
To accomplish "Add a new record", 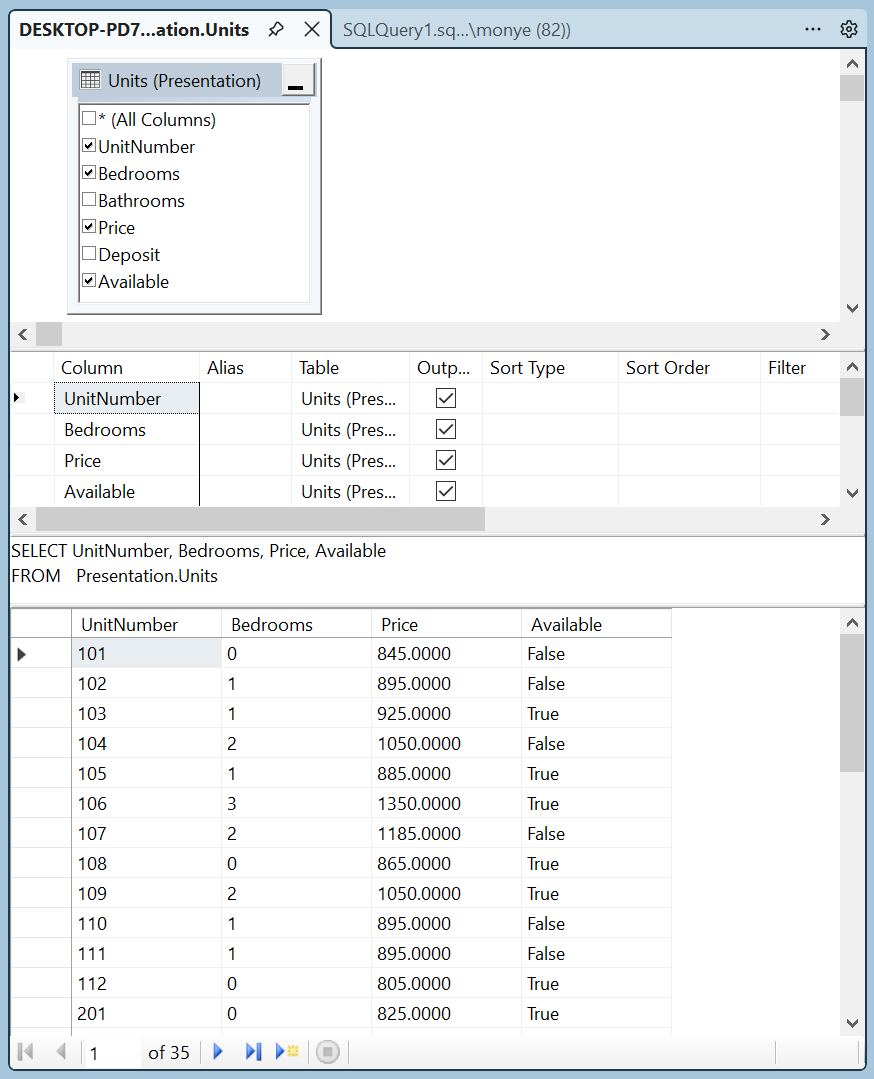I will 287,1052.
